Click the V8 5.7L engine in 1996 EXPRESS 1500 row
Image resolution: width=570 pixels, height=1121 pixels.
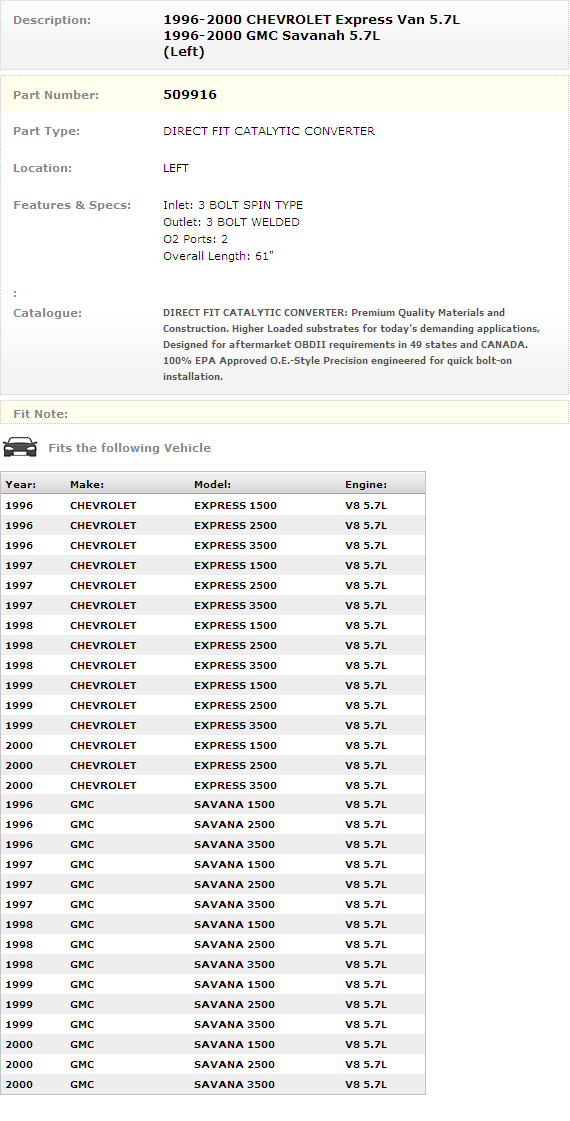point(366,505)
